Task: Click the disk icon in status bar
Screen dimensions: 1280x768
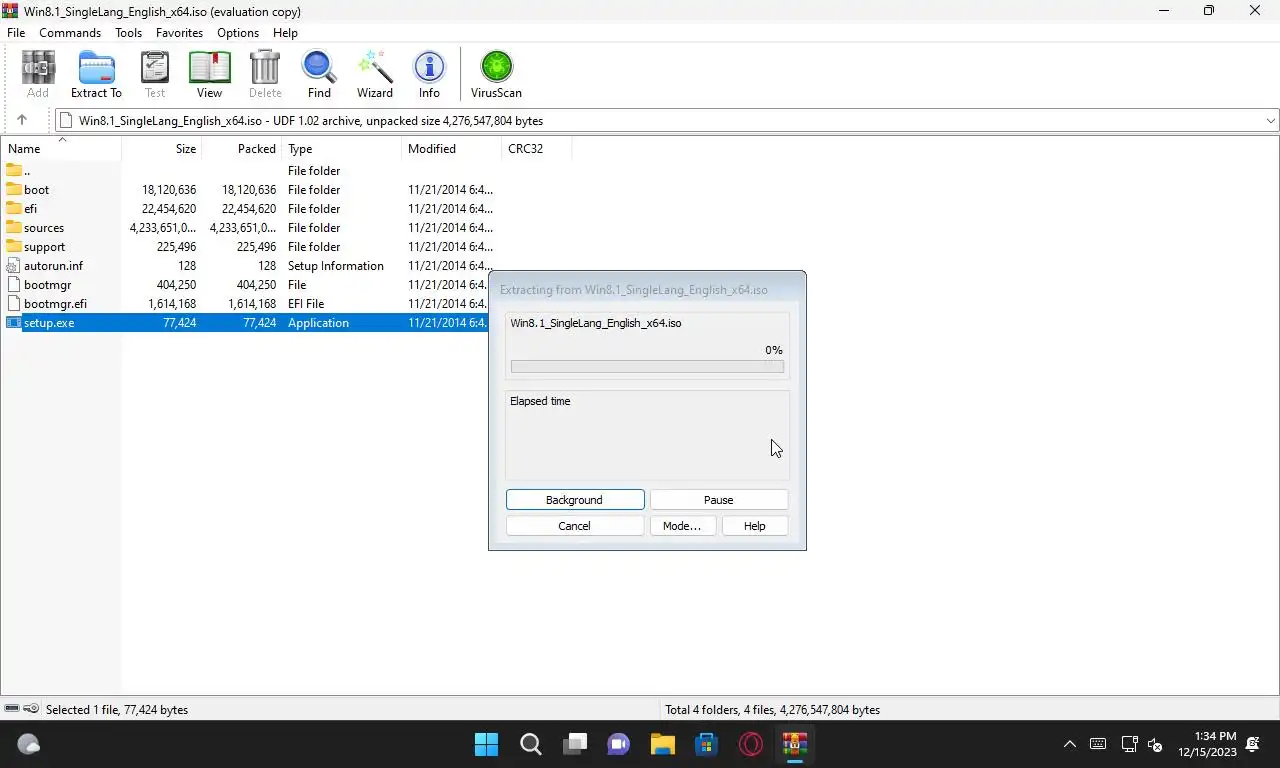Action: click(x=11, y=709)
